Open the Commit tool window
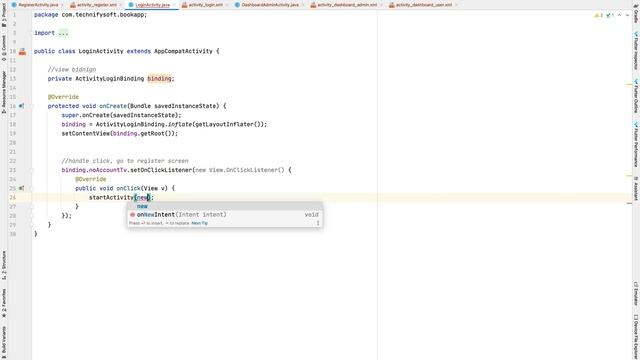 click(x=4, y=49)
